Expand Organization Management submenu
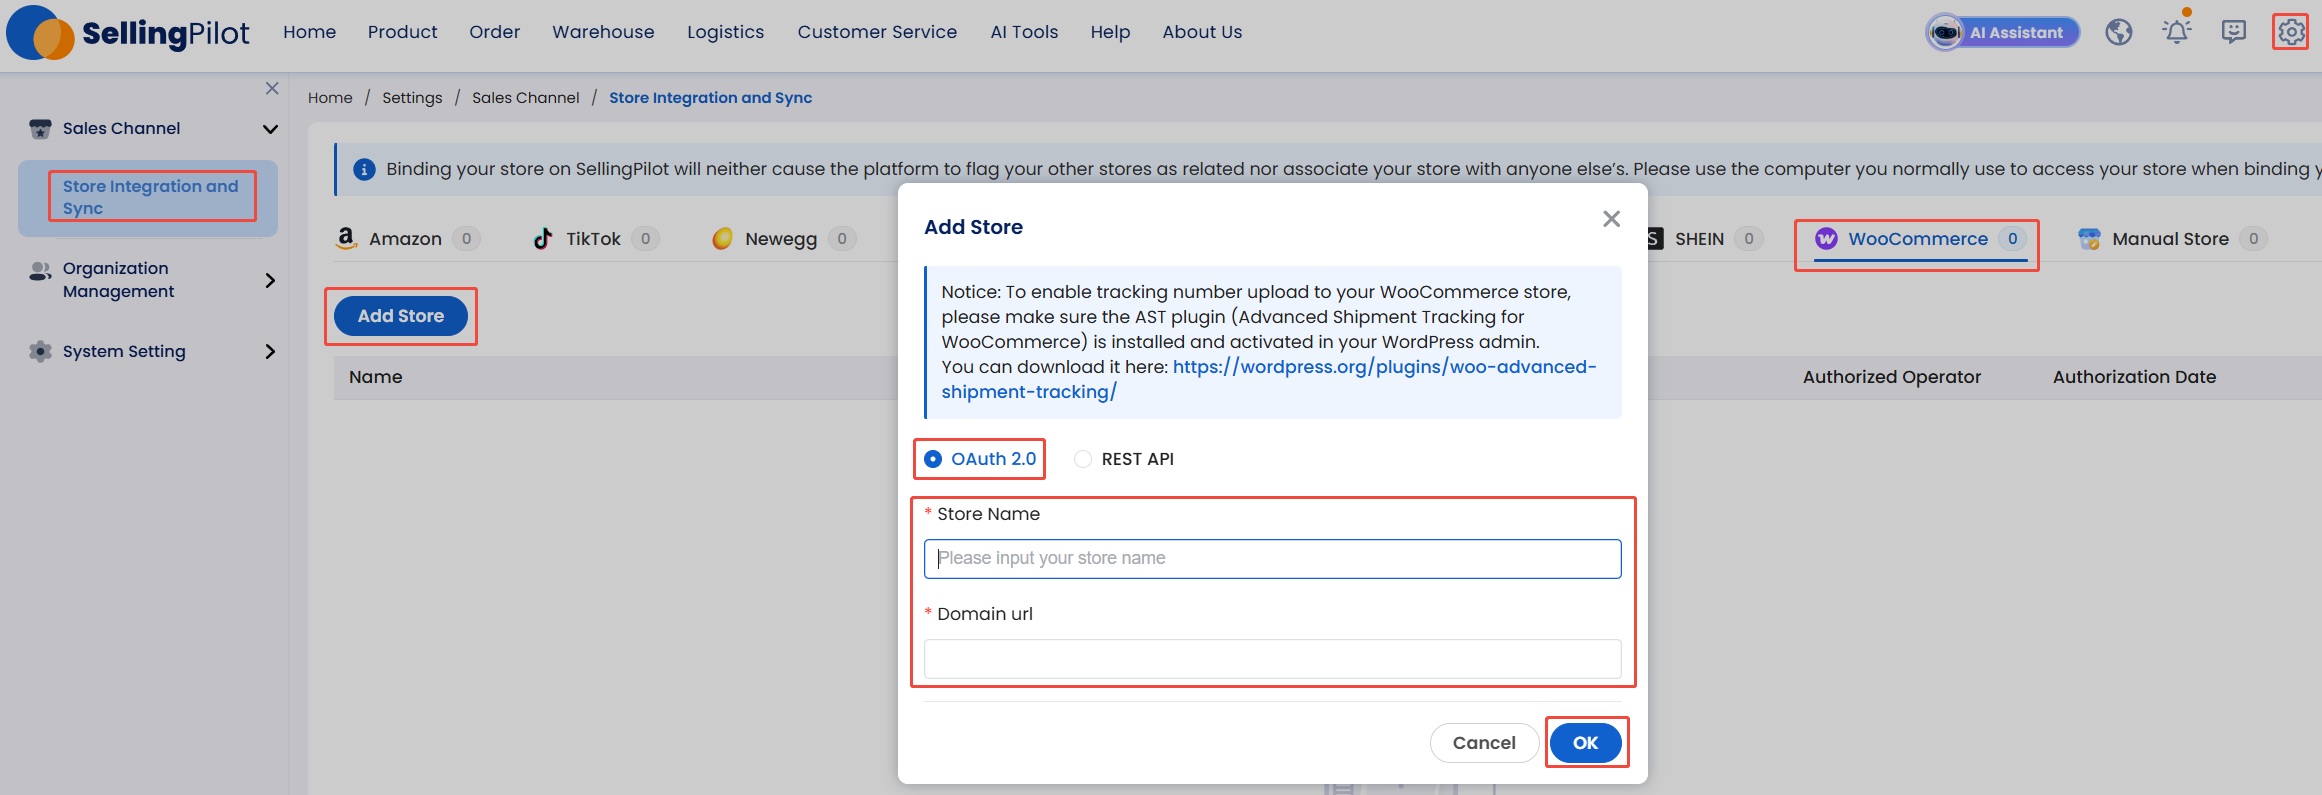 click(x=270, y=280)
